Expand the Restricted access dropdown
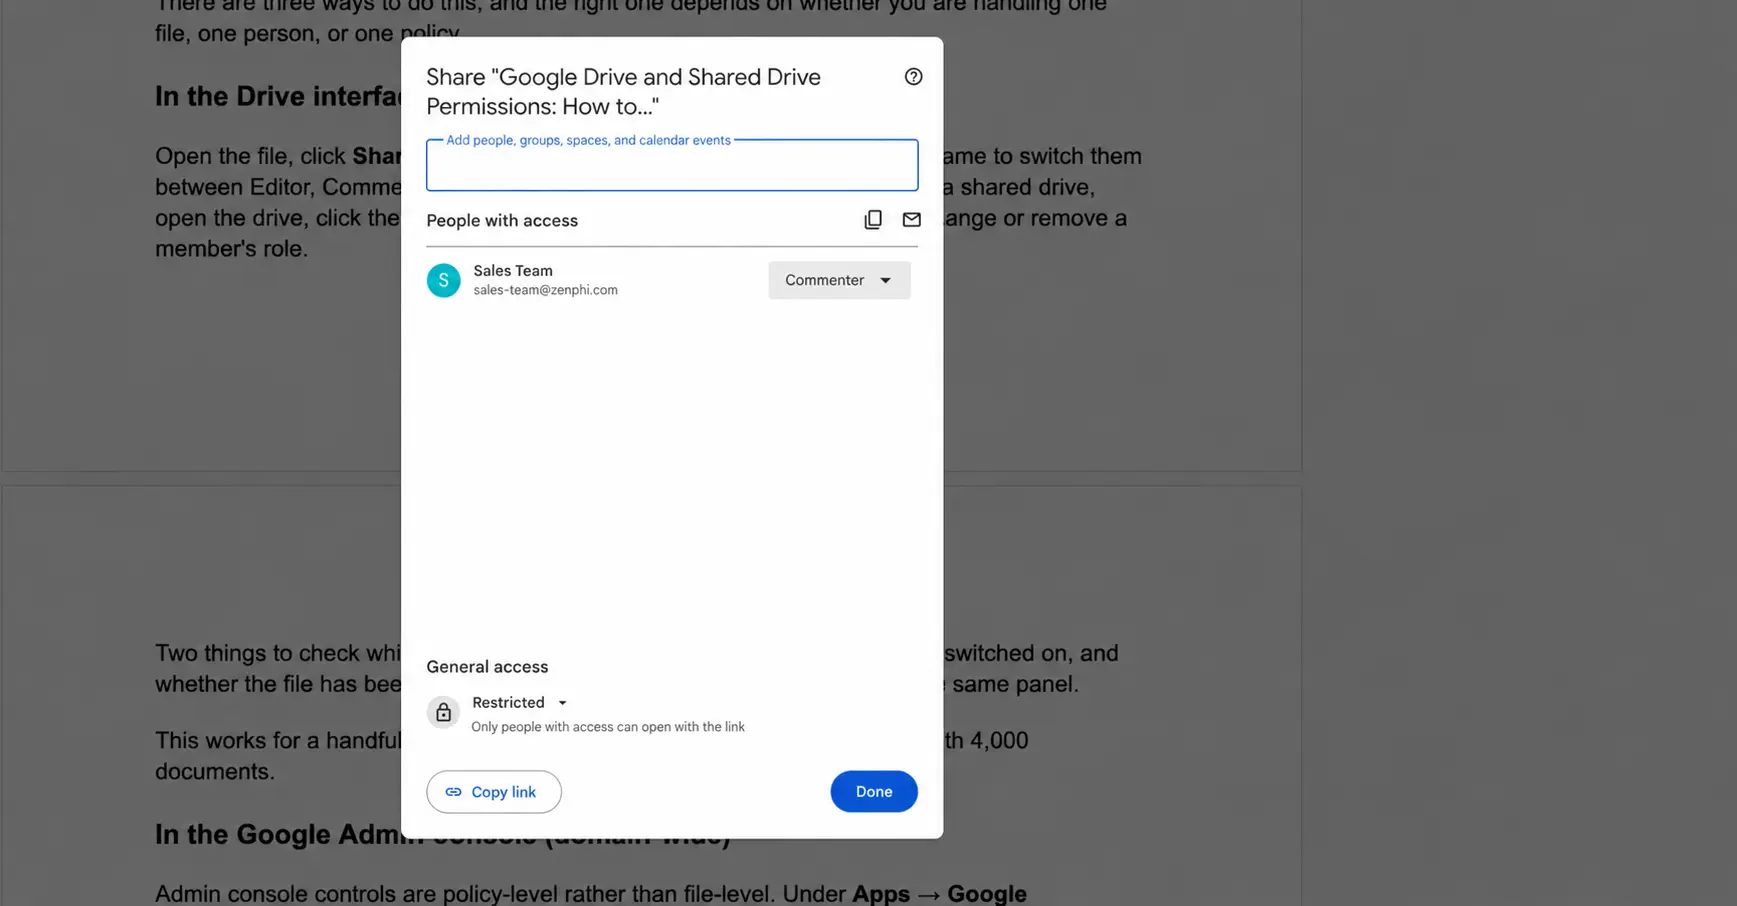Viewport: 1737px width, 906px height. point(520,703)
